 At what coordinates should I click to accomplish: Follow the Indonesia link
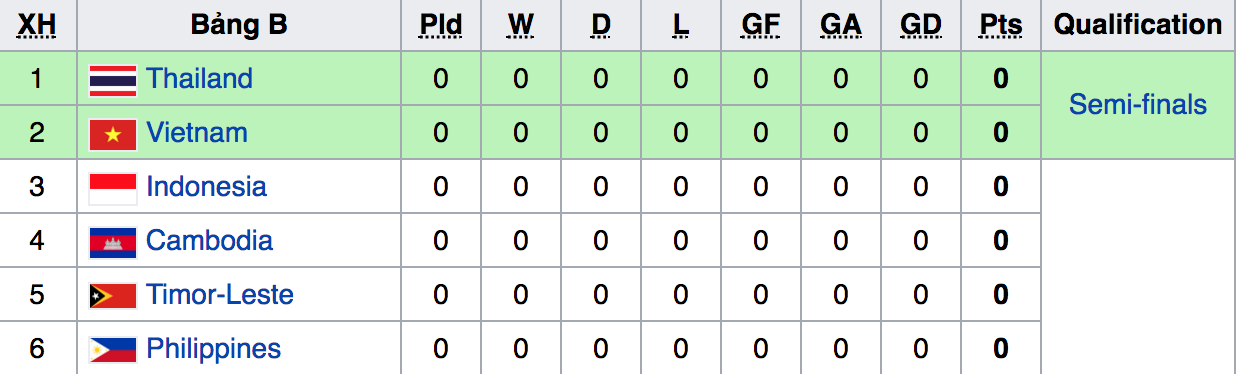tap(206, 186)
